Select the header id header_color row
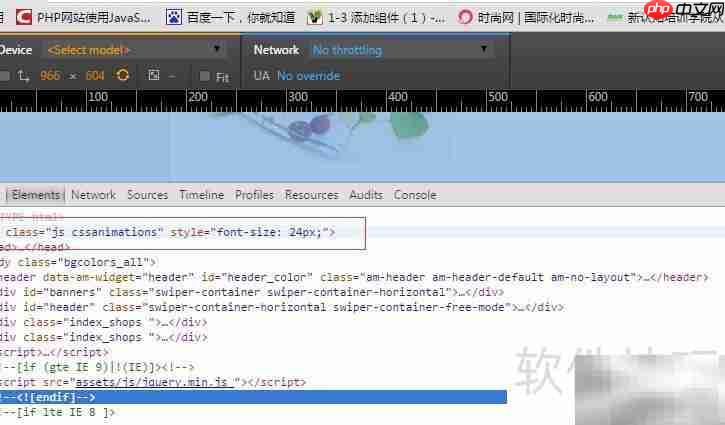Screen dimensions: 725x425 pos(354,277)
